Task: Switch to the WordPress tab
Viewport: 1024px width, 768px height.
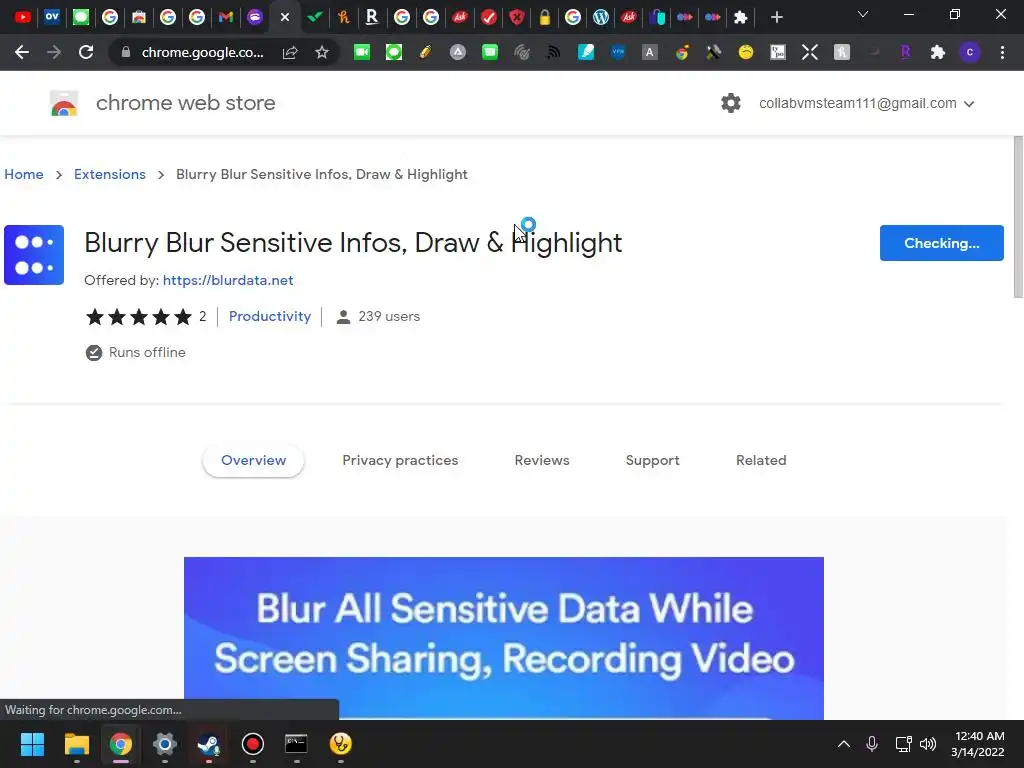Action: pyautogui.click(x=601, y=17)
